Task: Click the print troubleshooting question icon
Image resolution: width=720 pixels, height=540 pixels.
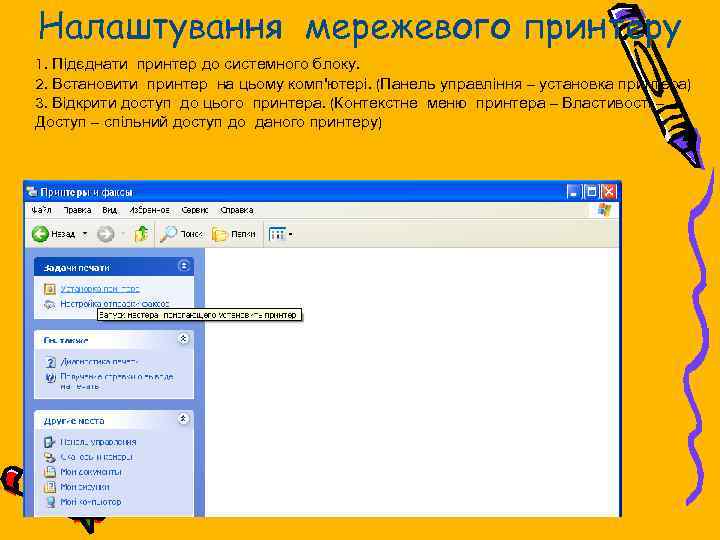Action: (x=50, y=362)
